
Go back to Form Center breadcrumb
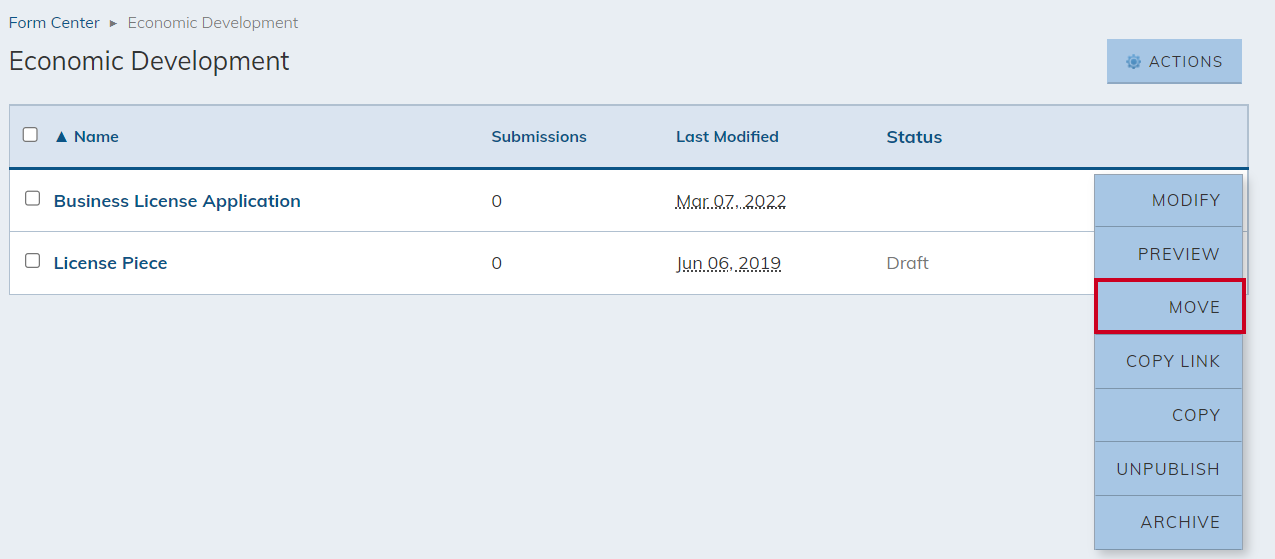(x=54, y=23)
